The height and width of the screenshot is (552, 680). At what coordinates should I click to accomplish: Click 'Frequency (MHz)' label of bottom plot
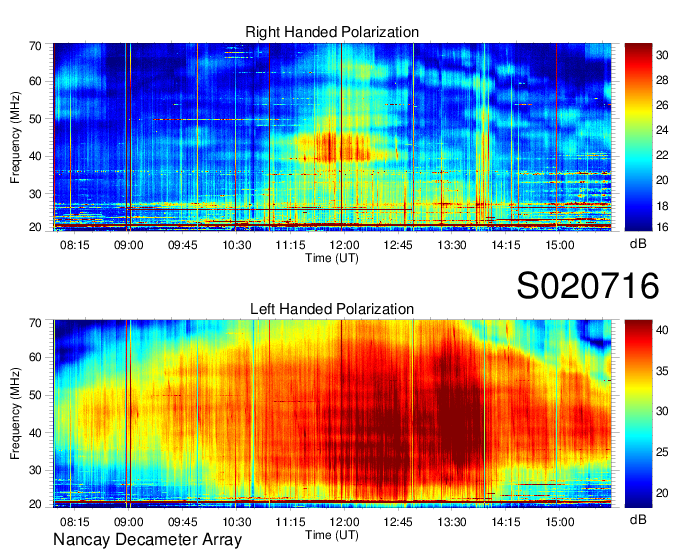pos(15,414)
